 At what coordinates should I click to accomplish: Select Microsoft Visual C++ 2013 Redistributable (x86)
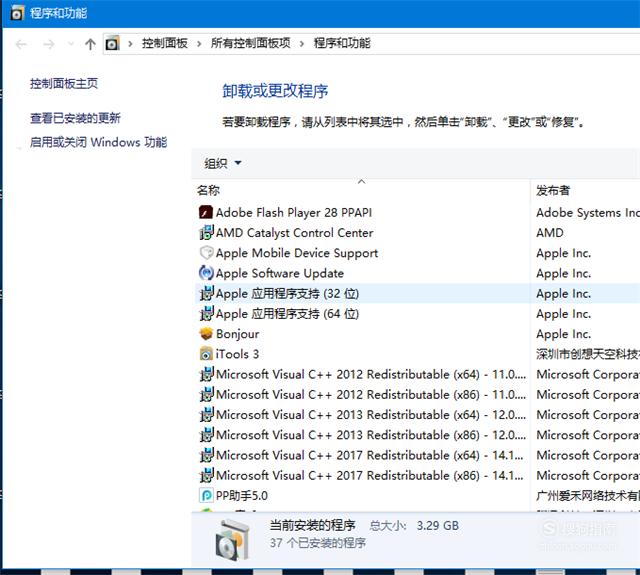[371, 435]
